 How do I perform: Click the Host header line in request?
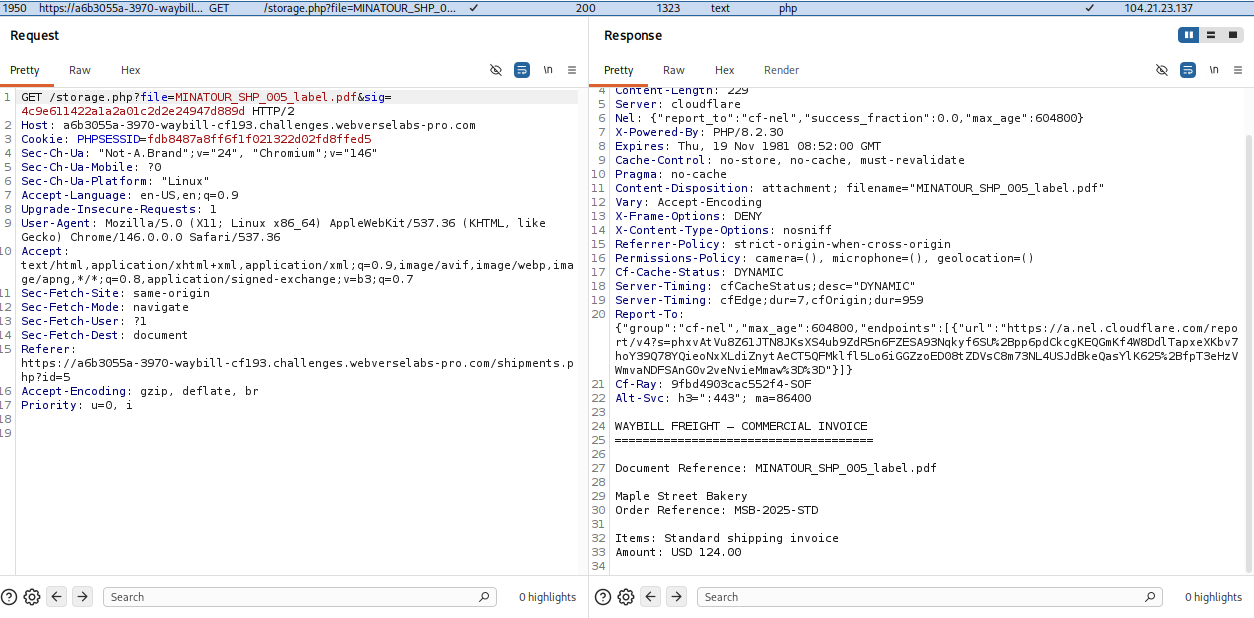coord(248,125)
